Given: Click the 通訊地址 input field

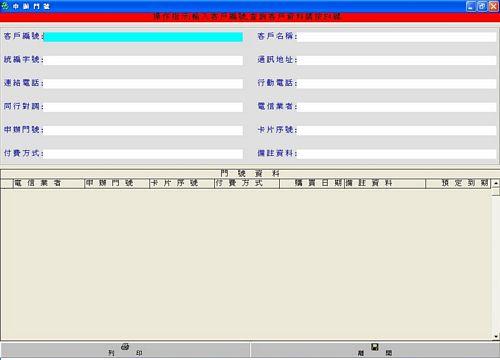Looking at the screenshot, I should pos(397,60).
